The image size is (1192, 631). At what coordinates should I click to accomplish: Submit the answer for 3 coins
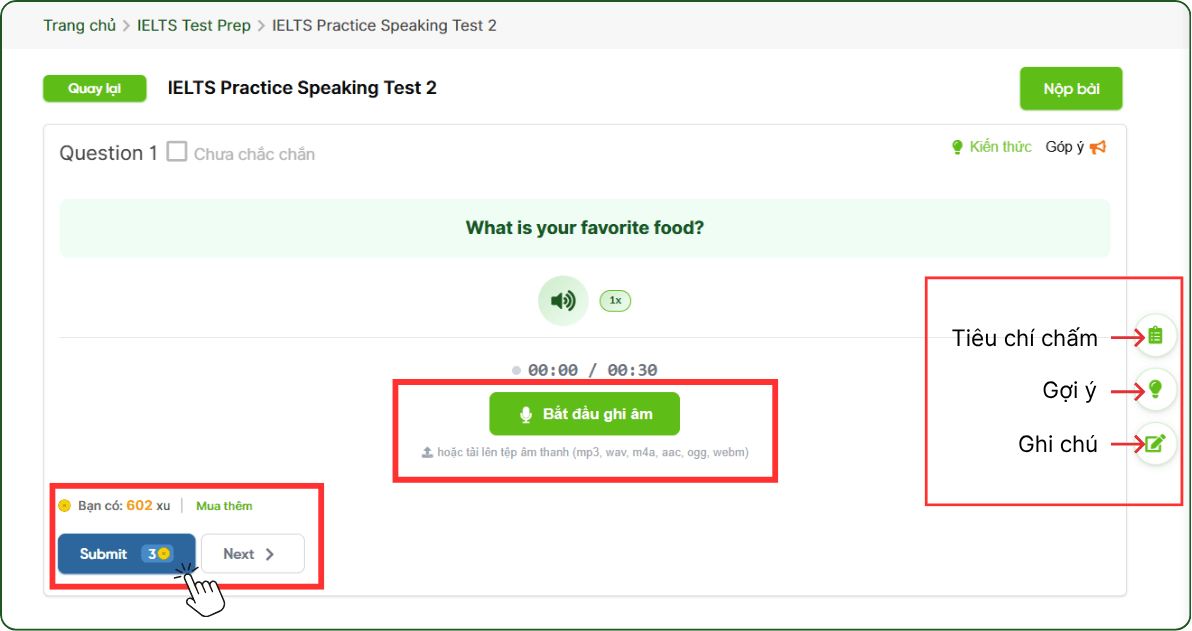(x=126, y=553)
